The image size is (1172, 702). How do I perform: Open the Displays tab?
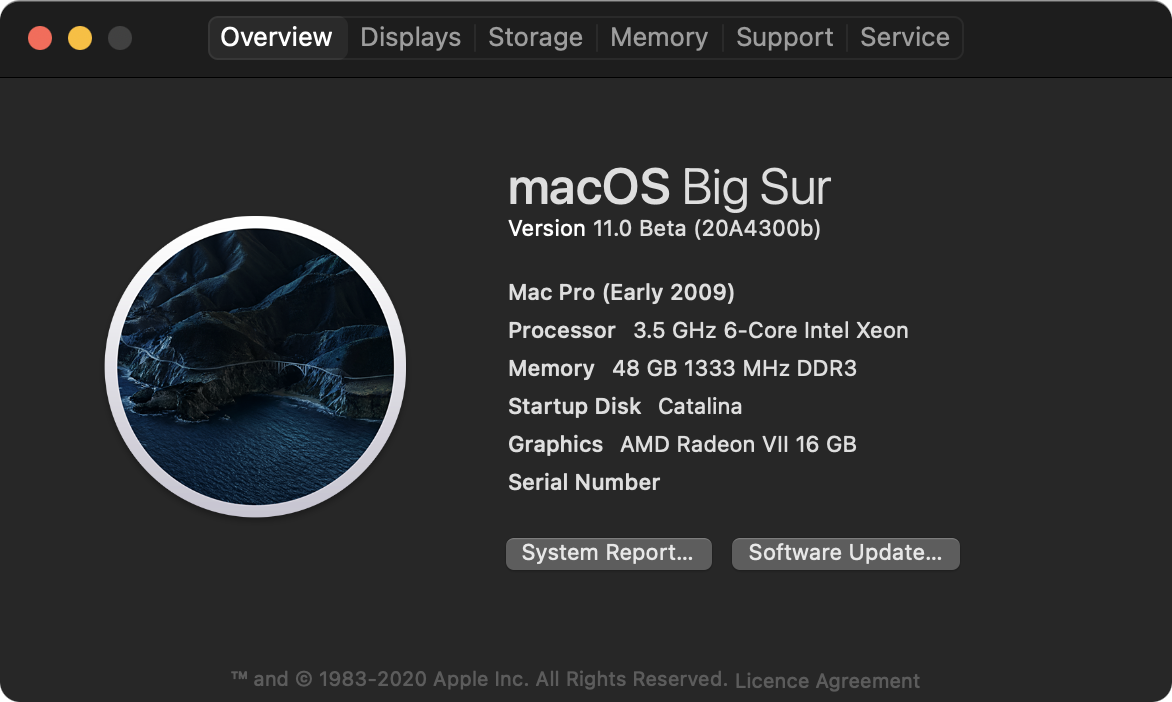coord(410,38)
